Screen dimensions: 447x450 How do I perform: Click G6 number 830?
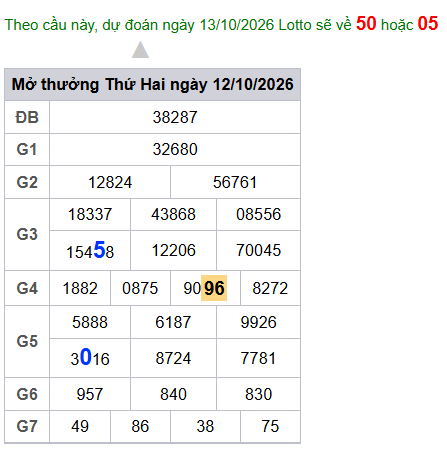coord(259,394)
